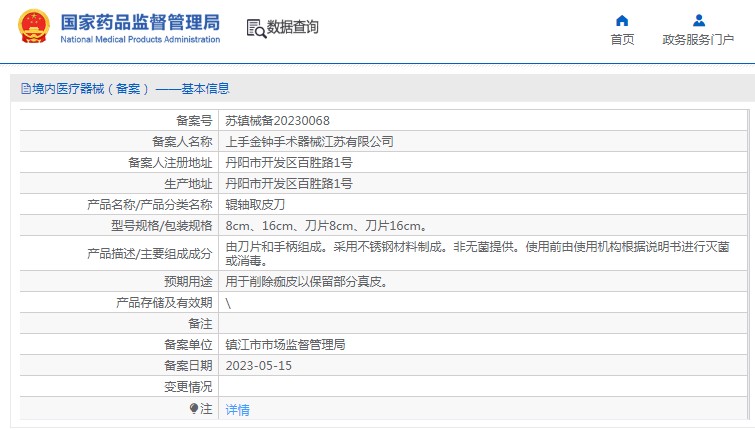Click the 备注 label
Image resolution: width=755 pixels, height=430 pixels.
click(200, 324)
